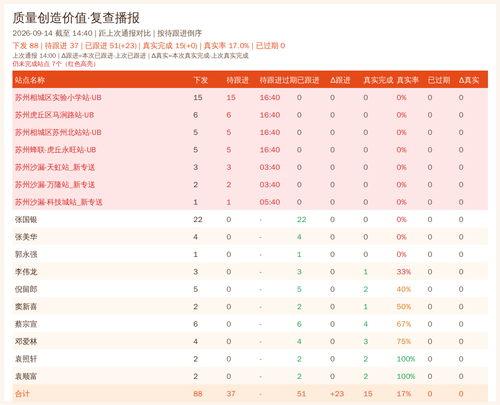500x405 pixels.
Task: Click the name 蔡宗宣
Action: point(26,324)
